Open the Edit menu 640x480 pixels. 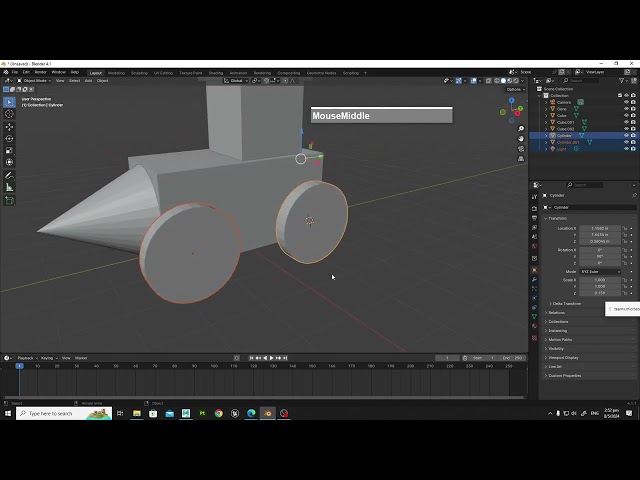point(26,72)
